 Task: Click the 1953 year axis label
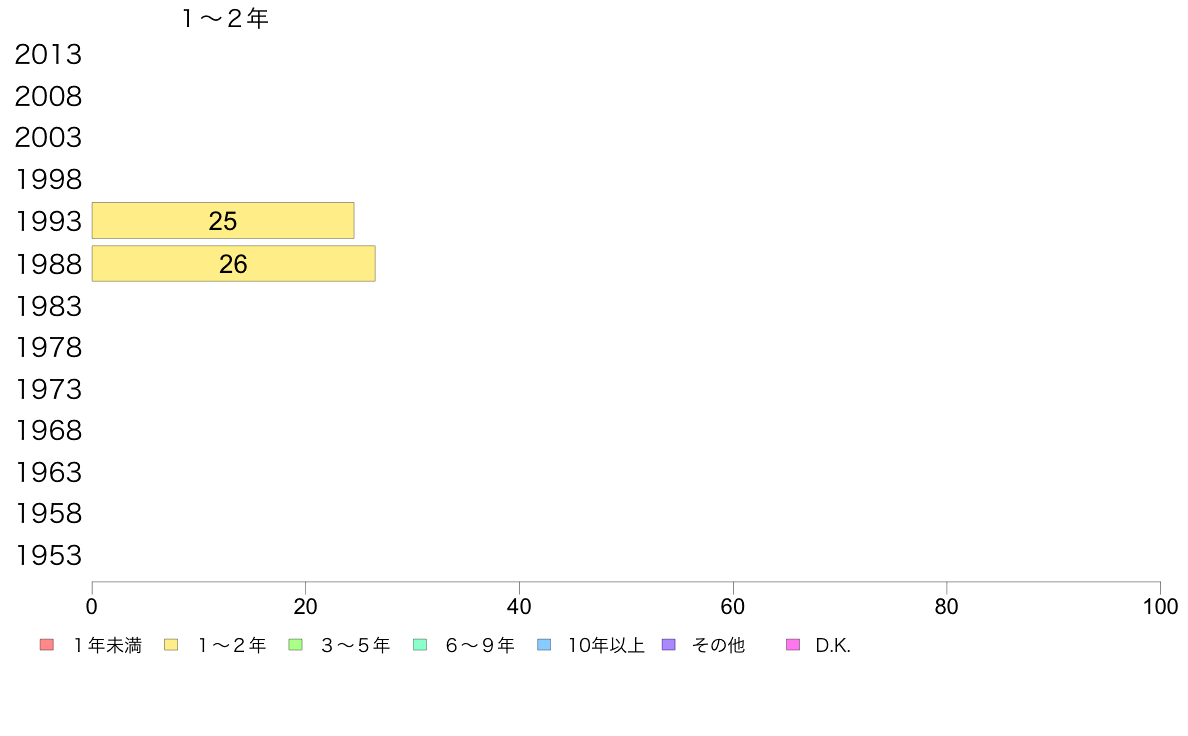pyautogui.click(x=48, y=556)
